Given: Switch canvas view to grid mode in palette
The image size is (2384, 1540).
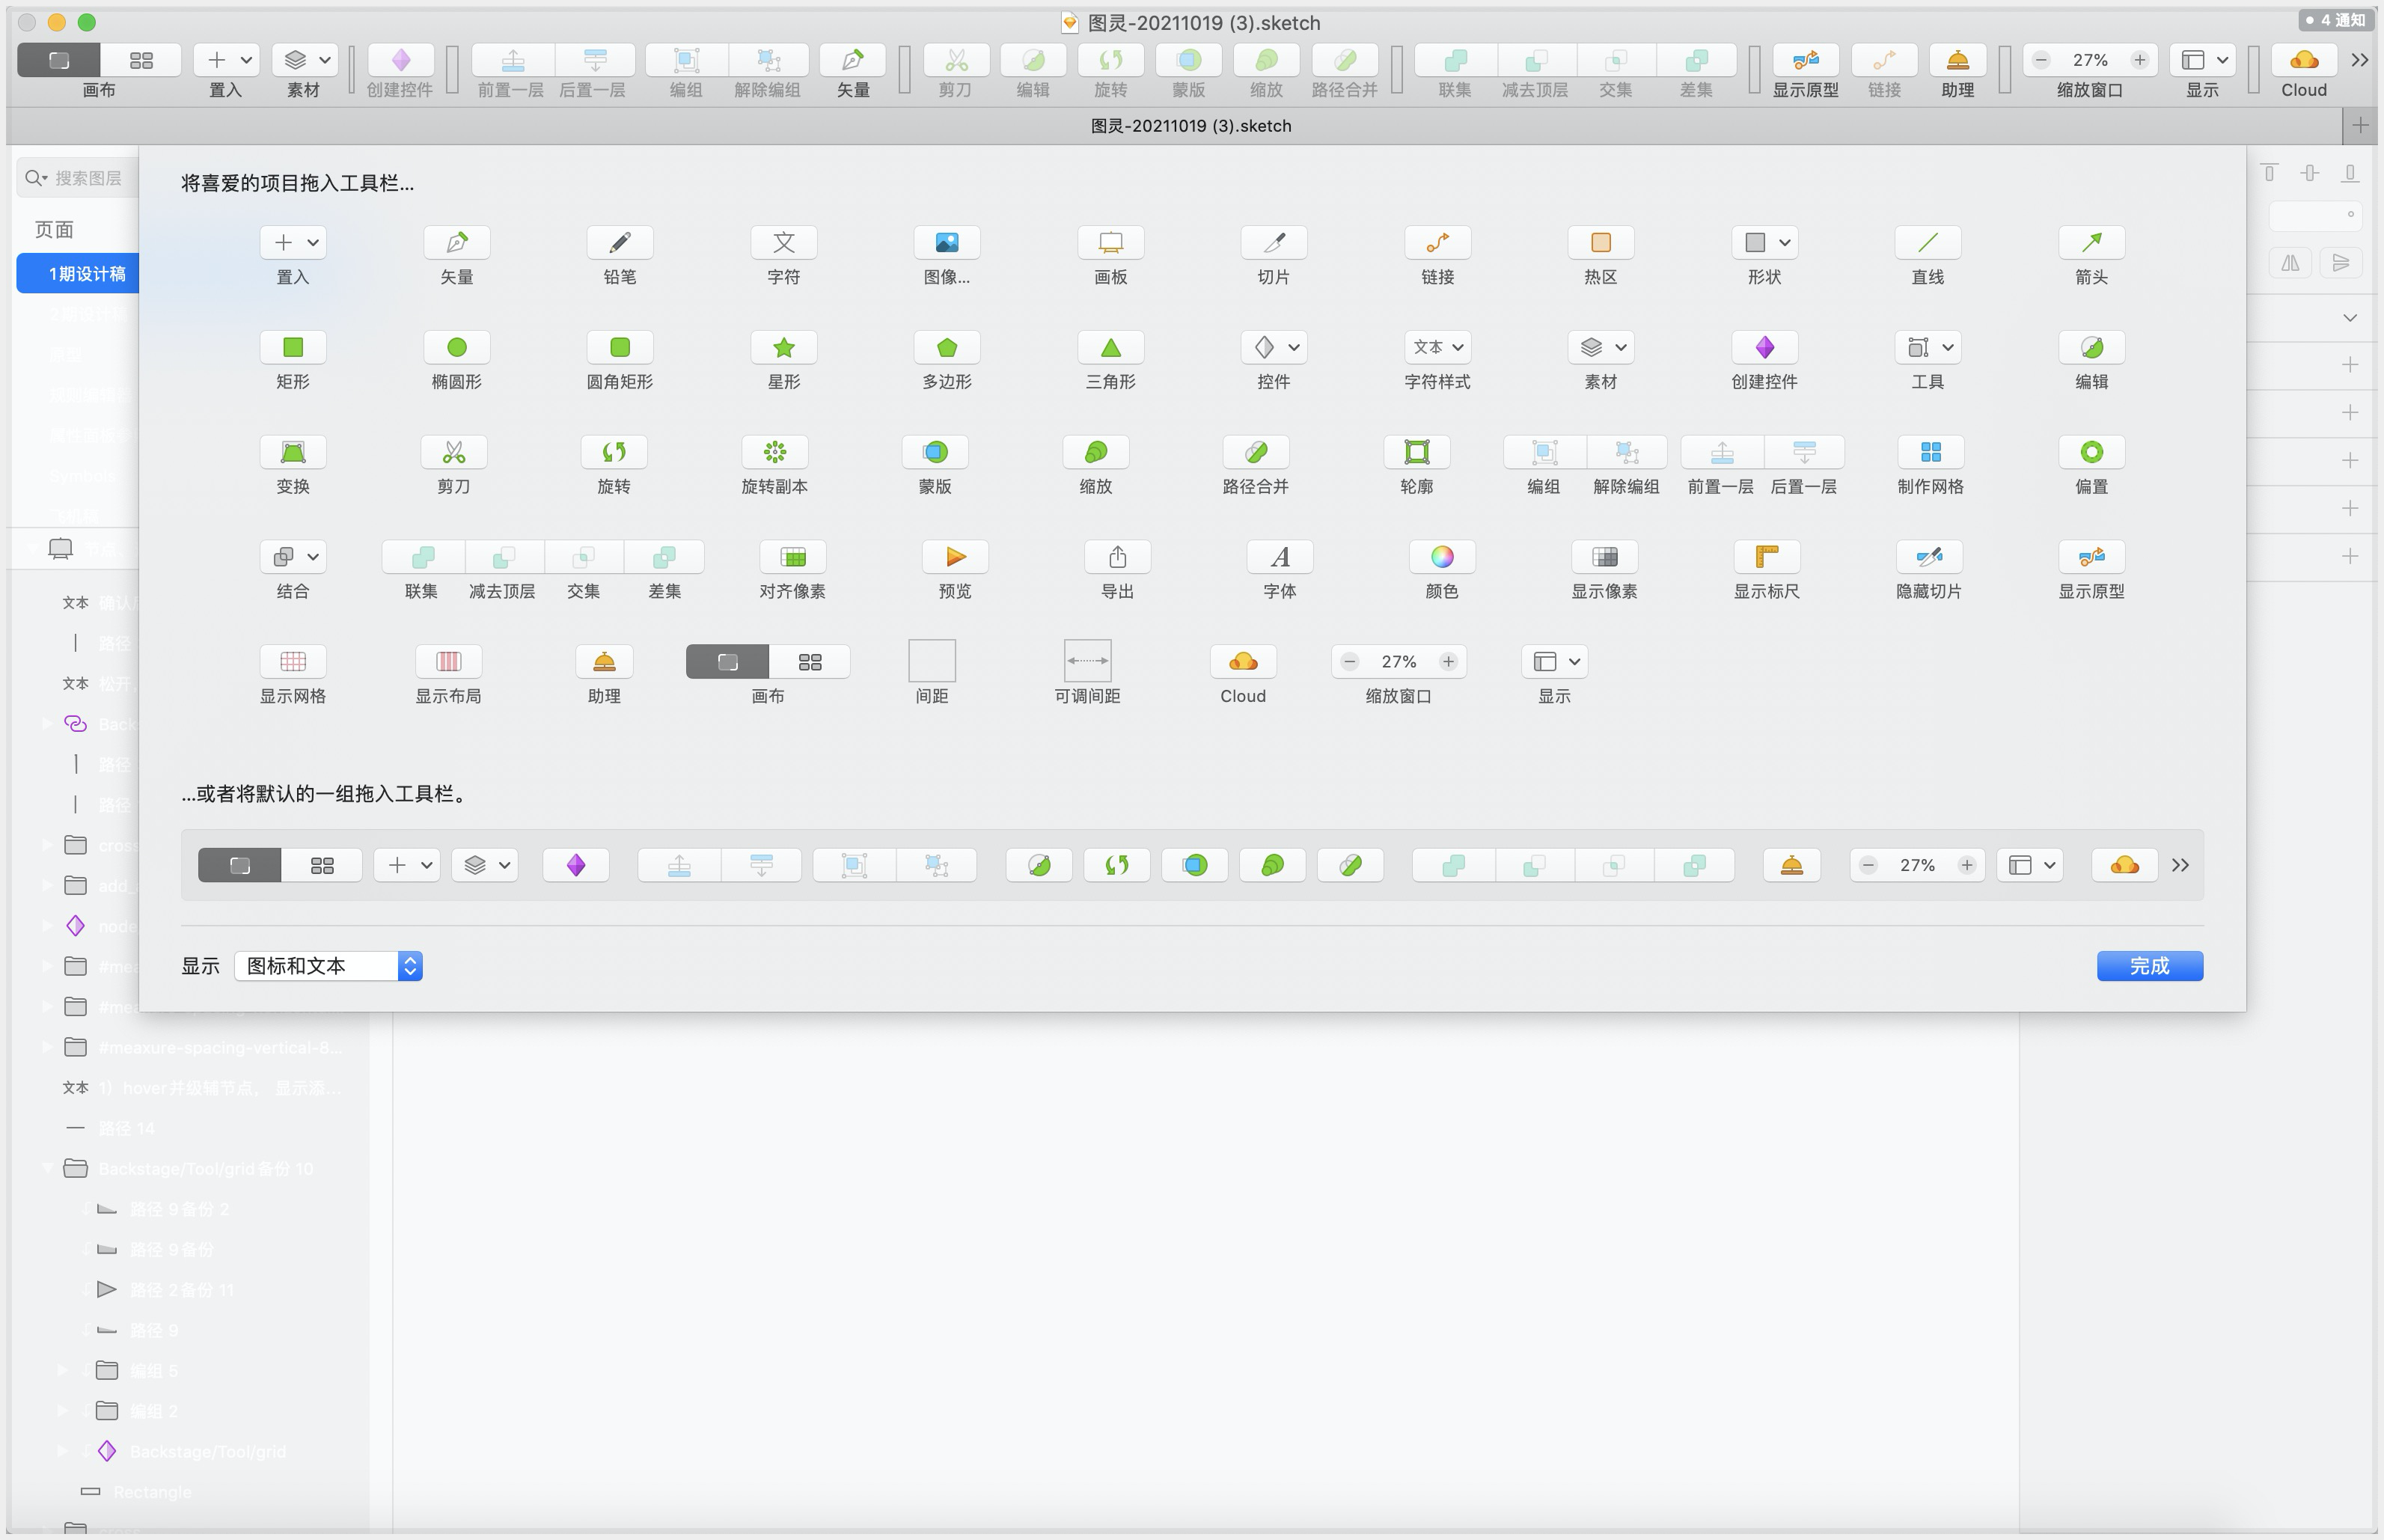Looking at the screenshot, I should pyautogui.click(x=809, y=662).
